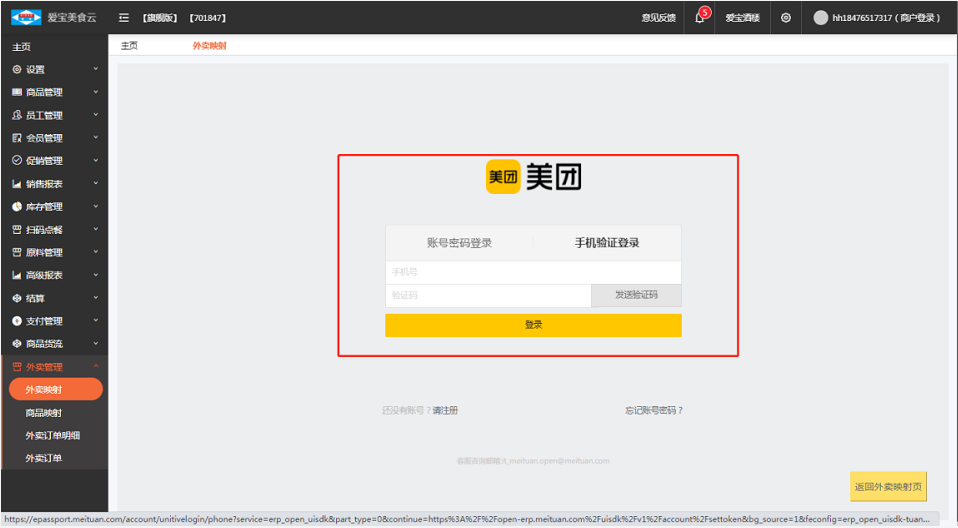
Task: Switch to 账号密码登录 tab
Action: click(459, 243)
